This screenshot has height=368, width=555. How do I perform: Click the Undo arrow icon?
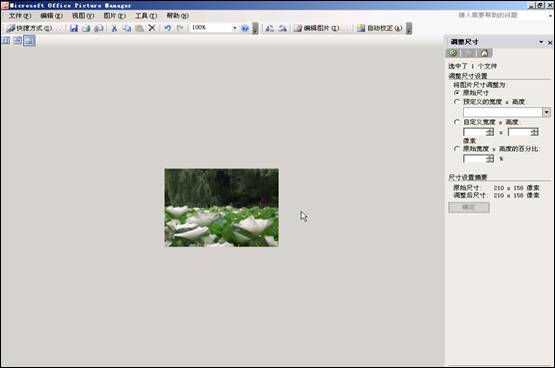click(168, 28)
